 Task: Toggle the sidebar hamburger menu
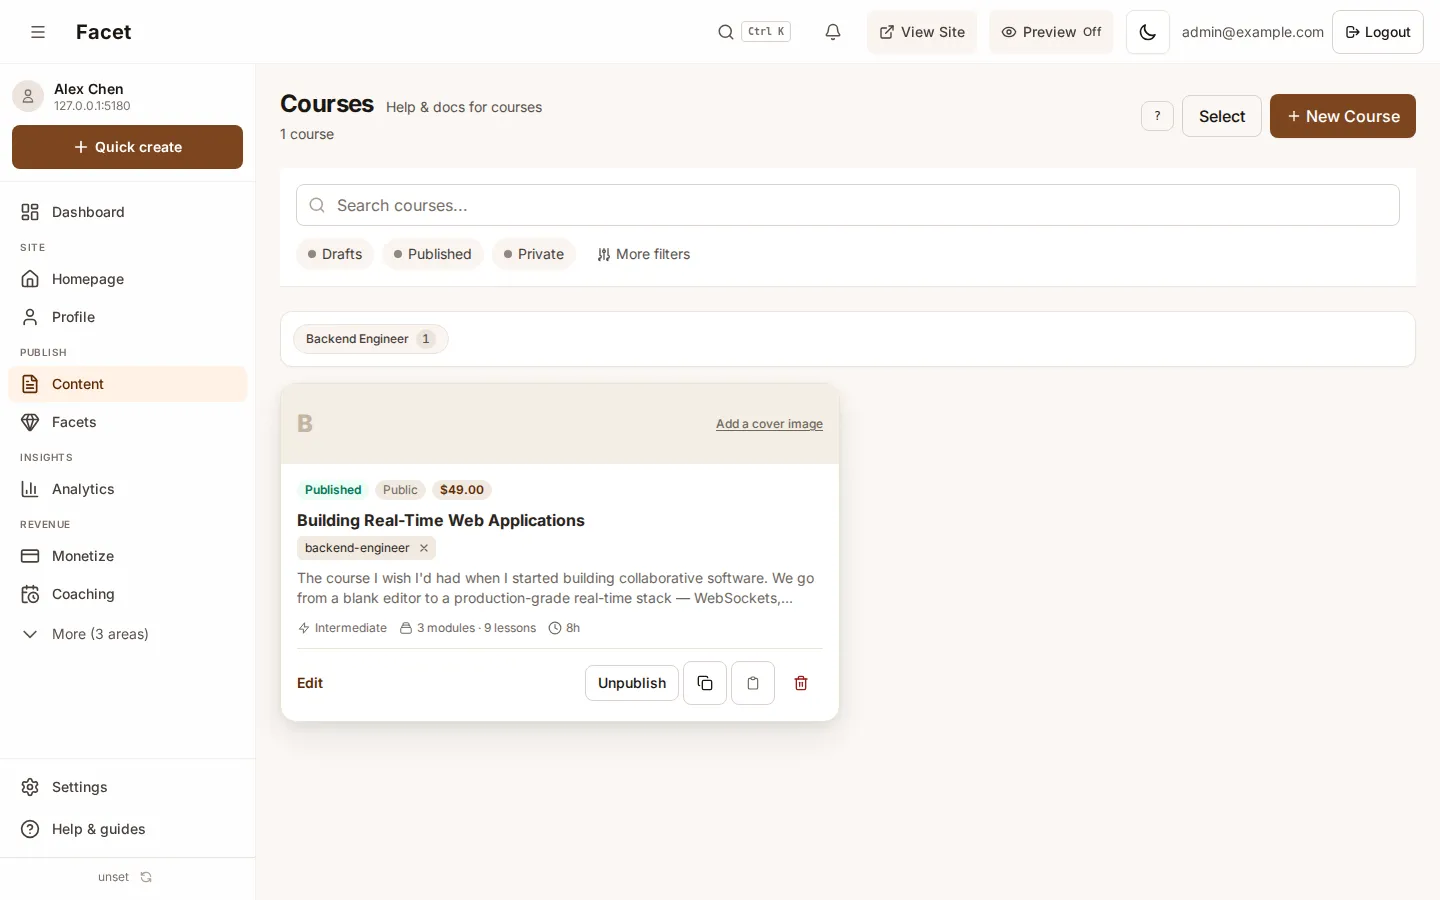pyautogui.click(x=38, y=32)
